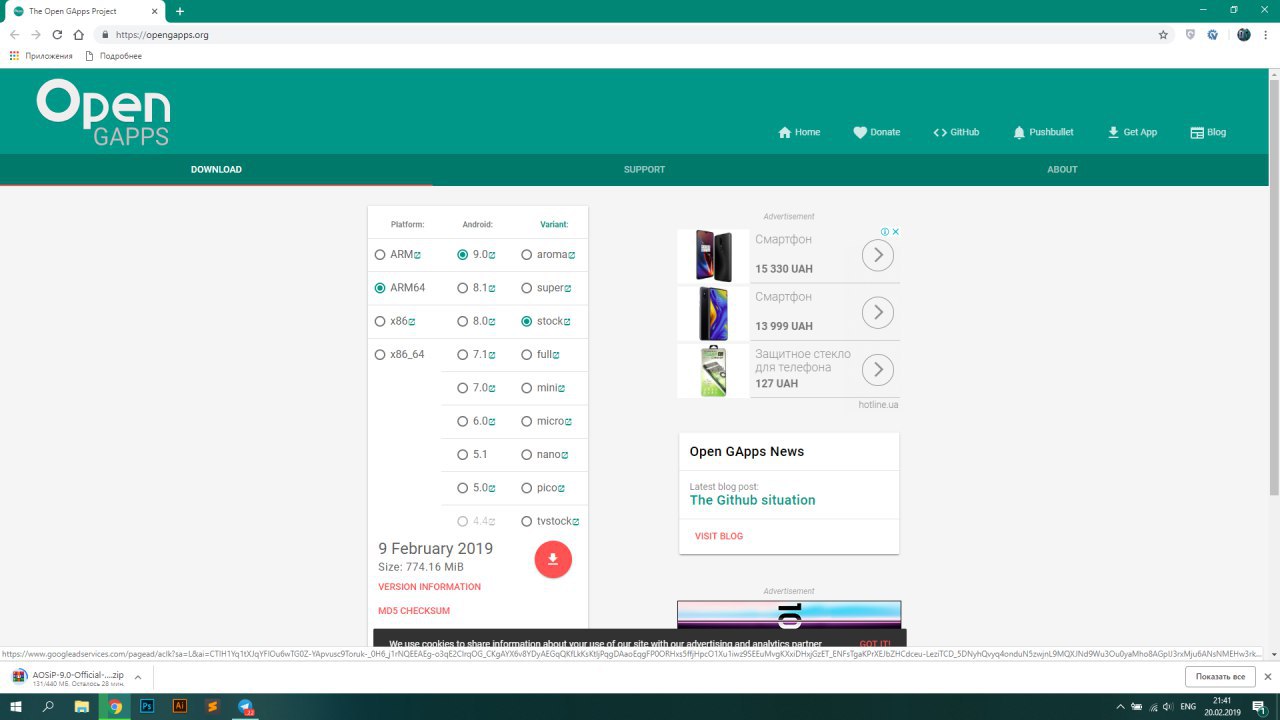
Task: Select the full variant radio button
Action: point(527,355)
